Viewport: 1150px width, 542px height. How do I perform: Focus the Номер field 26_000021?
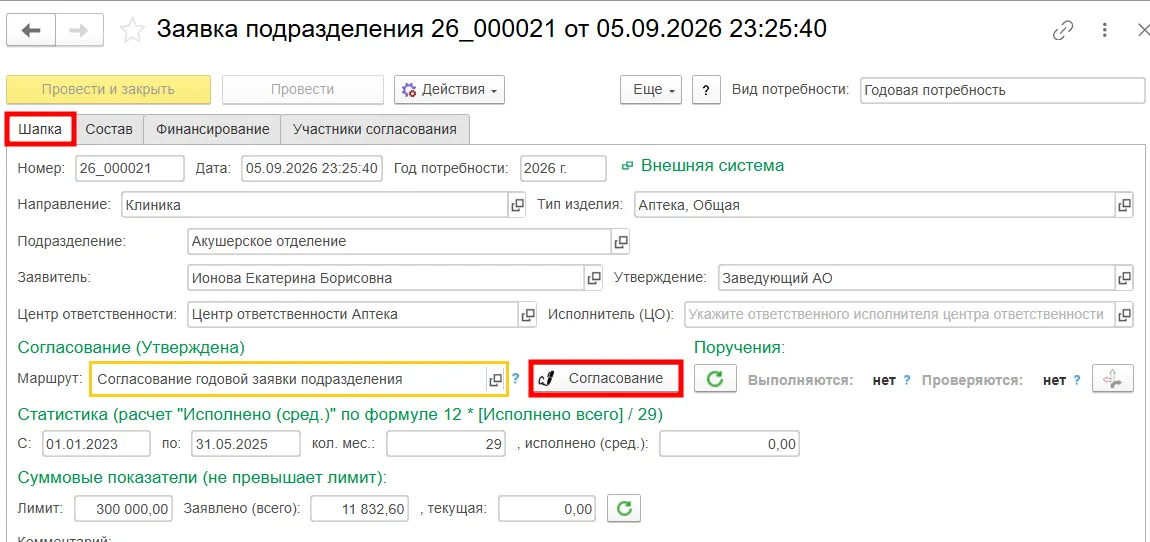pos(130,168)
